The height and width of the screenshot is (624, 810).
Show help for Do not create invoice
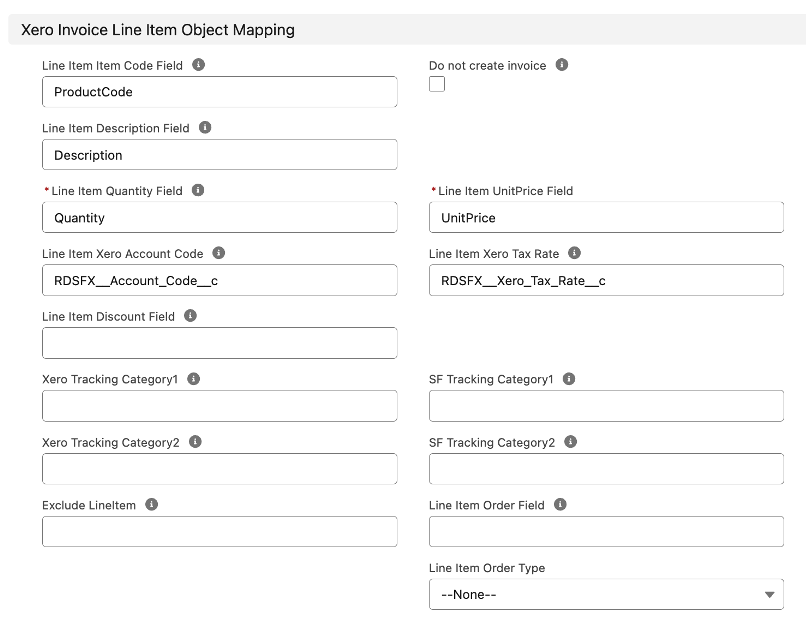562,65
